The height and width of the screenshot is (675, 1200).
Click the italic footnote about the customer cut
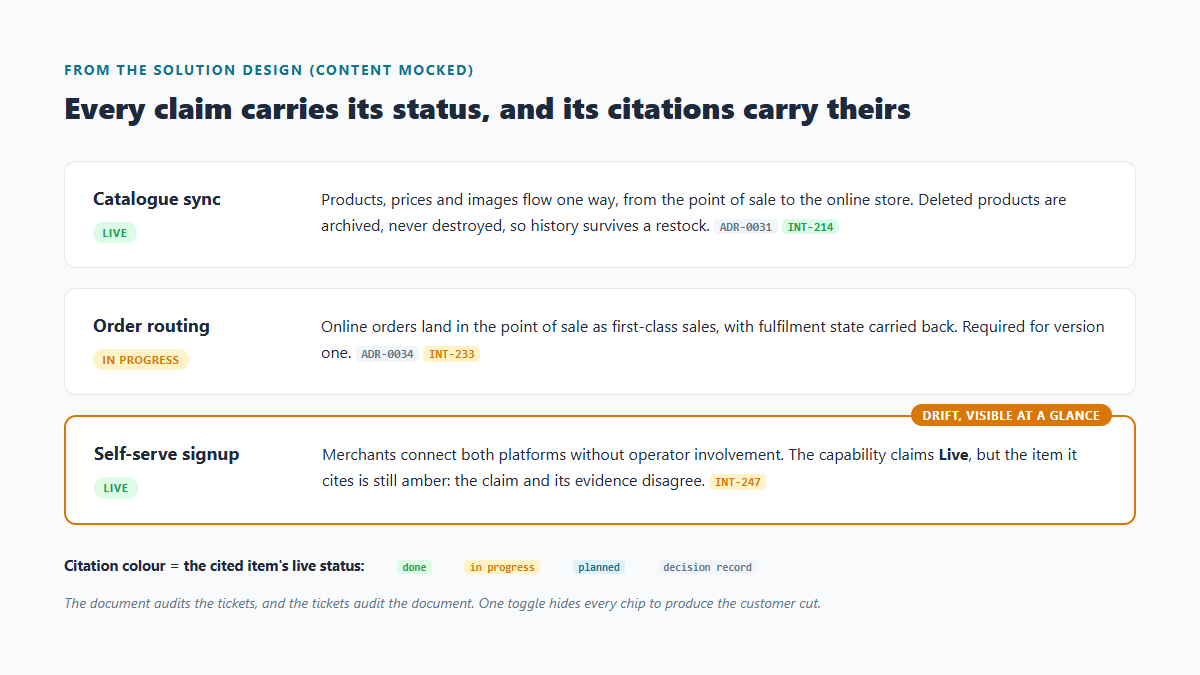442,604
